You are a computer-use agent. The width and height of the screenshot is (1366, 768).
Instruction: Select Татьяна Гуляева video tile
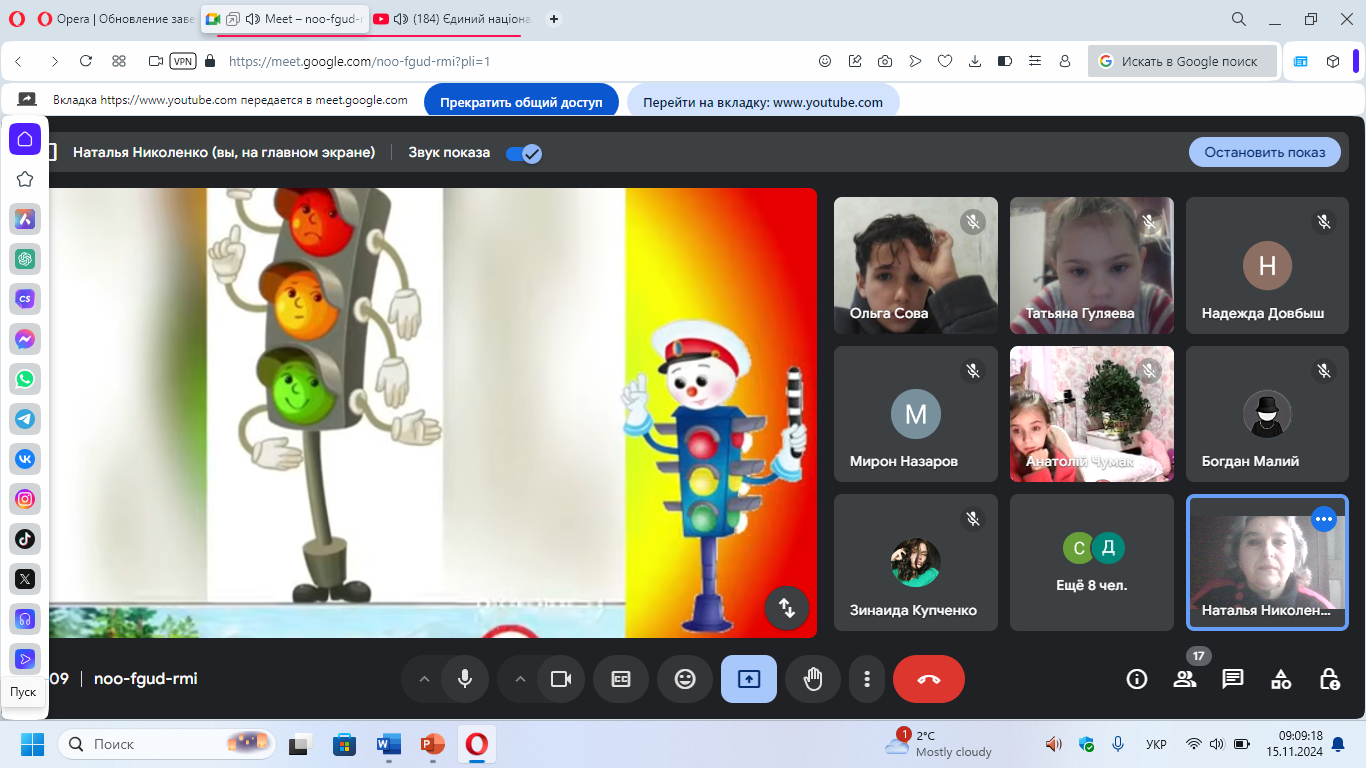click(1092, 265)
